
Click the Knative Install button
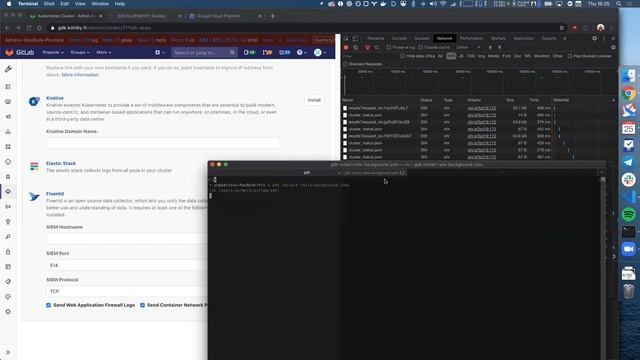[314, 100]
